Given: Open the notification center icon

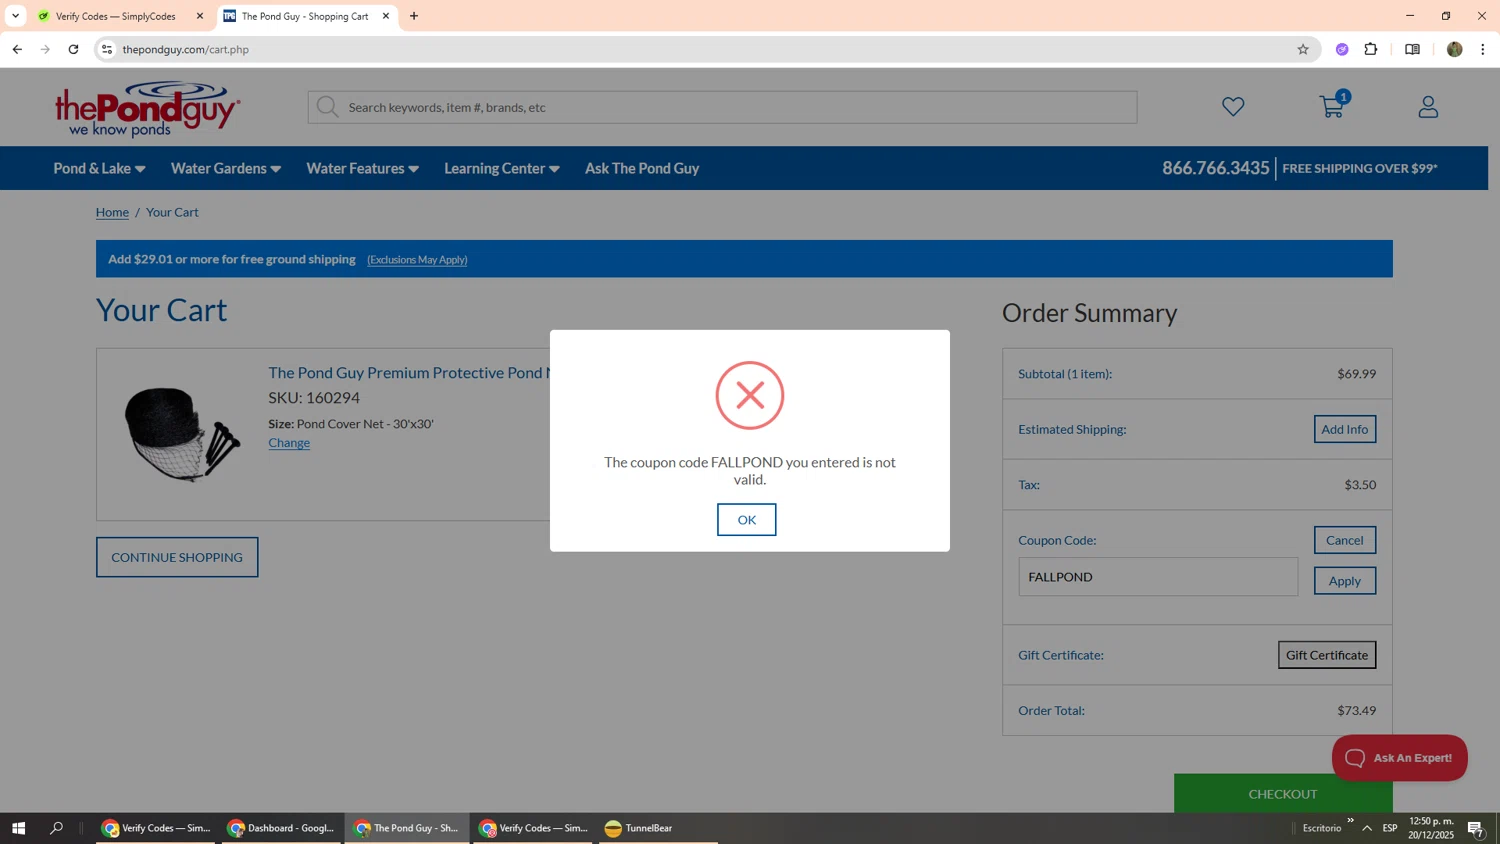Looking at the screenshot, I should 1475,828.
